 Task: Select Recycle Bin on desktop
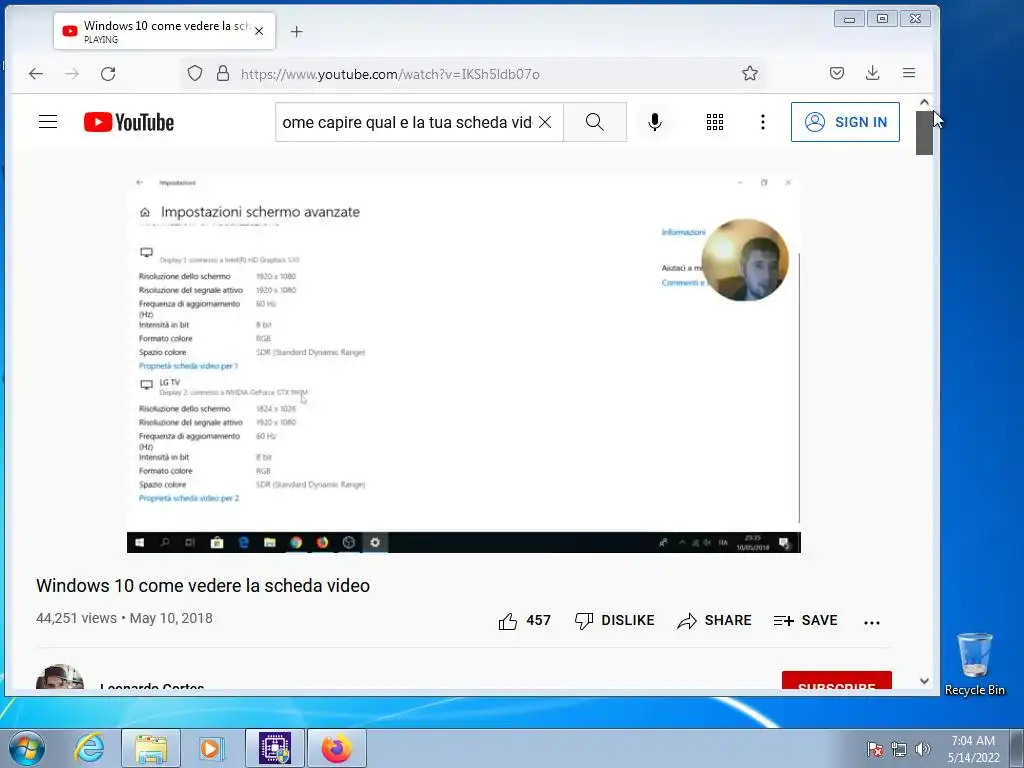[x=974, y=664]
